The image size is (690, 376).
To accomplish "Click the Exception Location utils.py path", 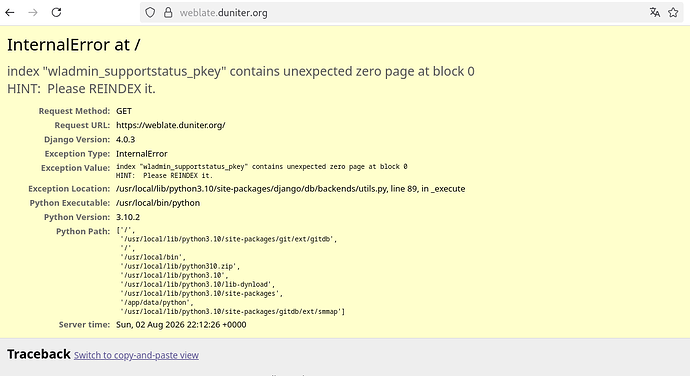I will [290, 189].
